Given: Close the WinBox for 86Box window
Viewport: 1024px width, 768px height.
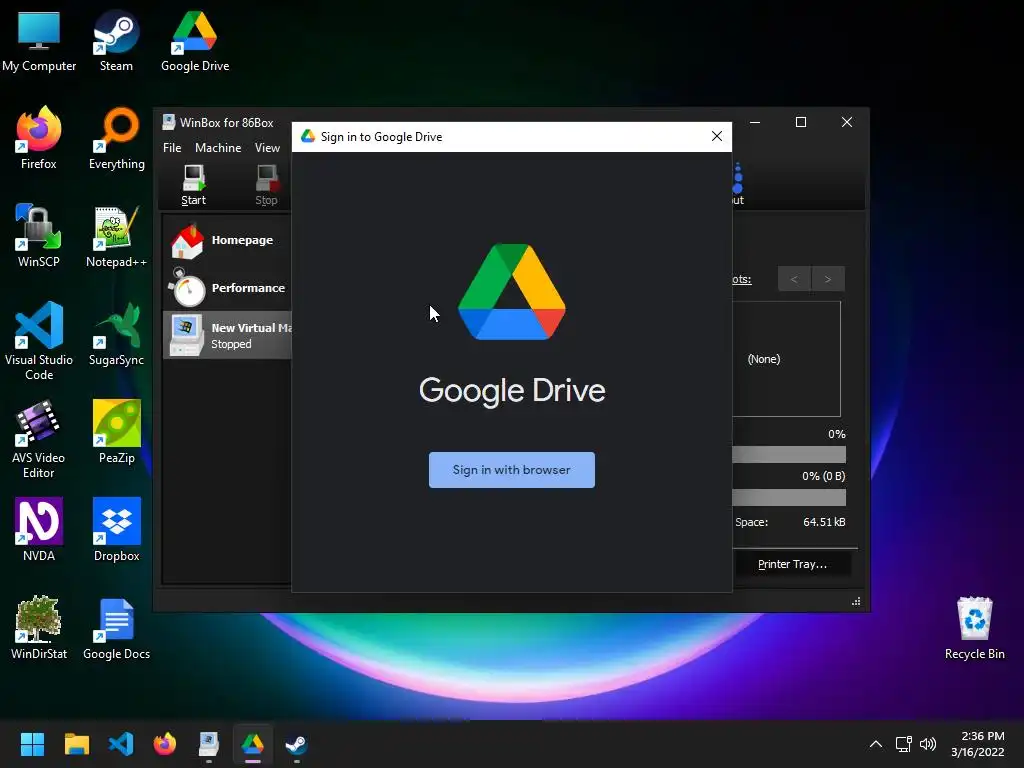Looking at the screenshot, I should click(846, 122).
